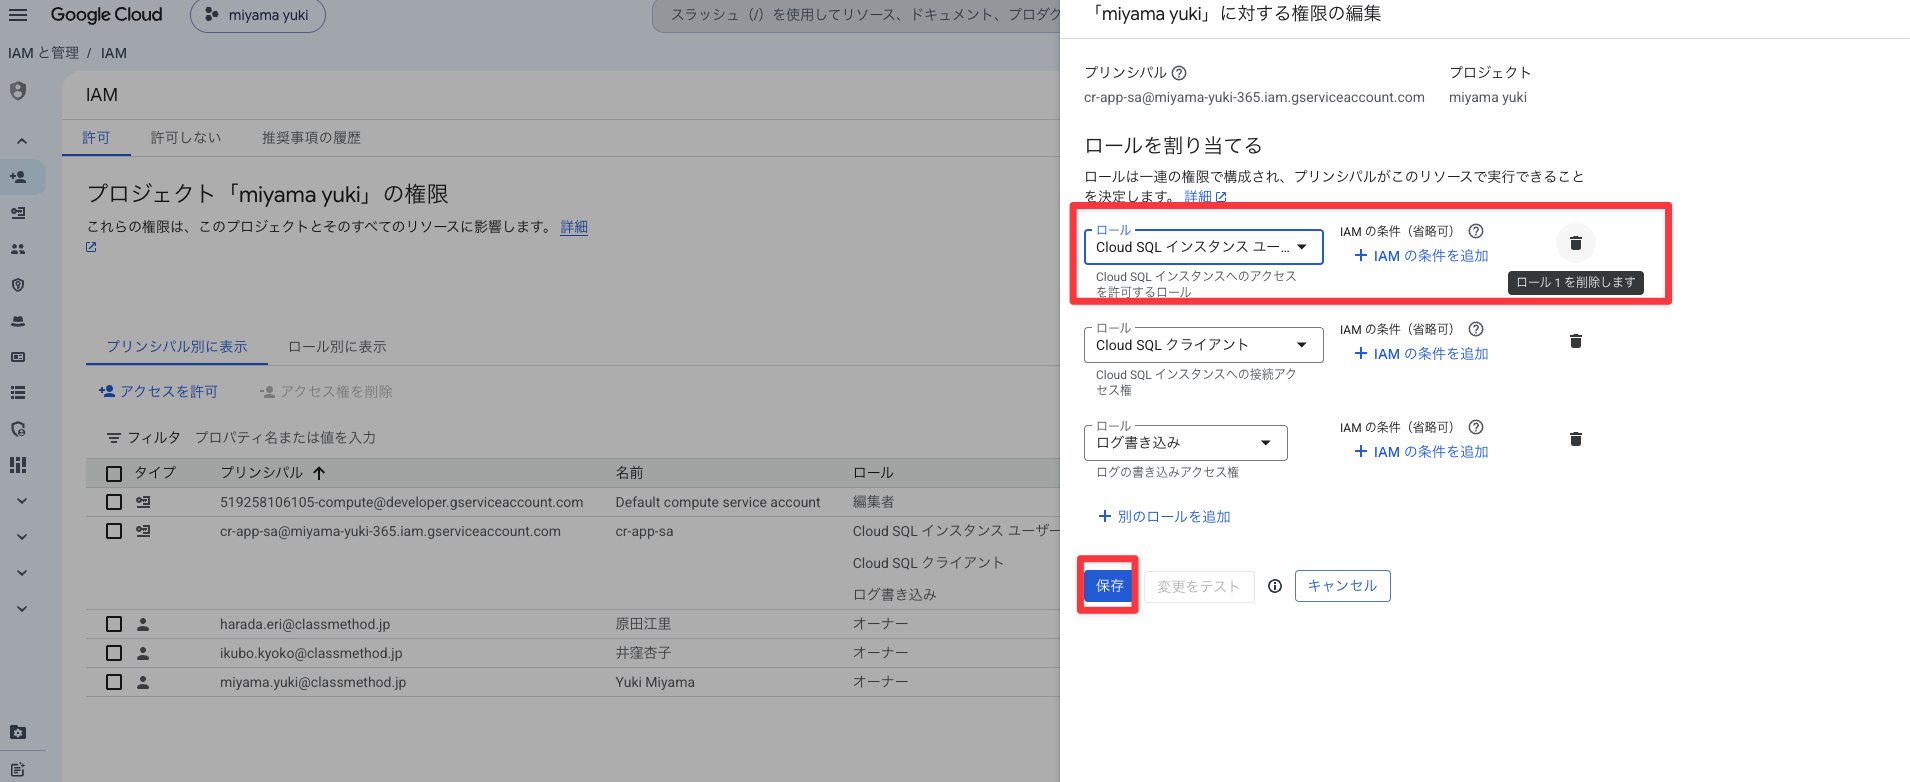Click the 保存 button
Screen dimensions: 1910x782
[x=1109, y=586]
